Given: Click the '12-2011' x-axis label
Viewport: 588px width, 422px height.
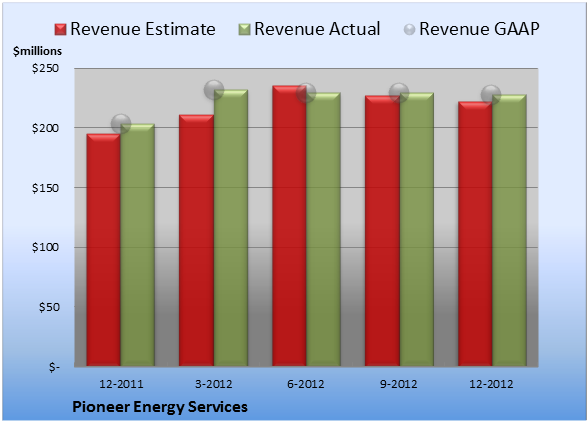Looking at the screenshot, I should tap(121, 384).
